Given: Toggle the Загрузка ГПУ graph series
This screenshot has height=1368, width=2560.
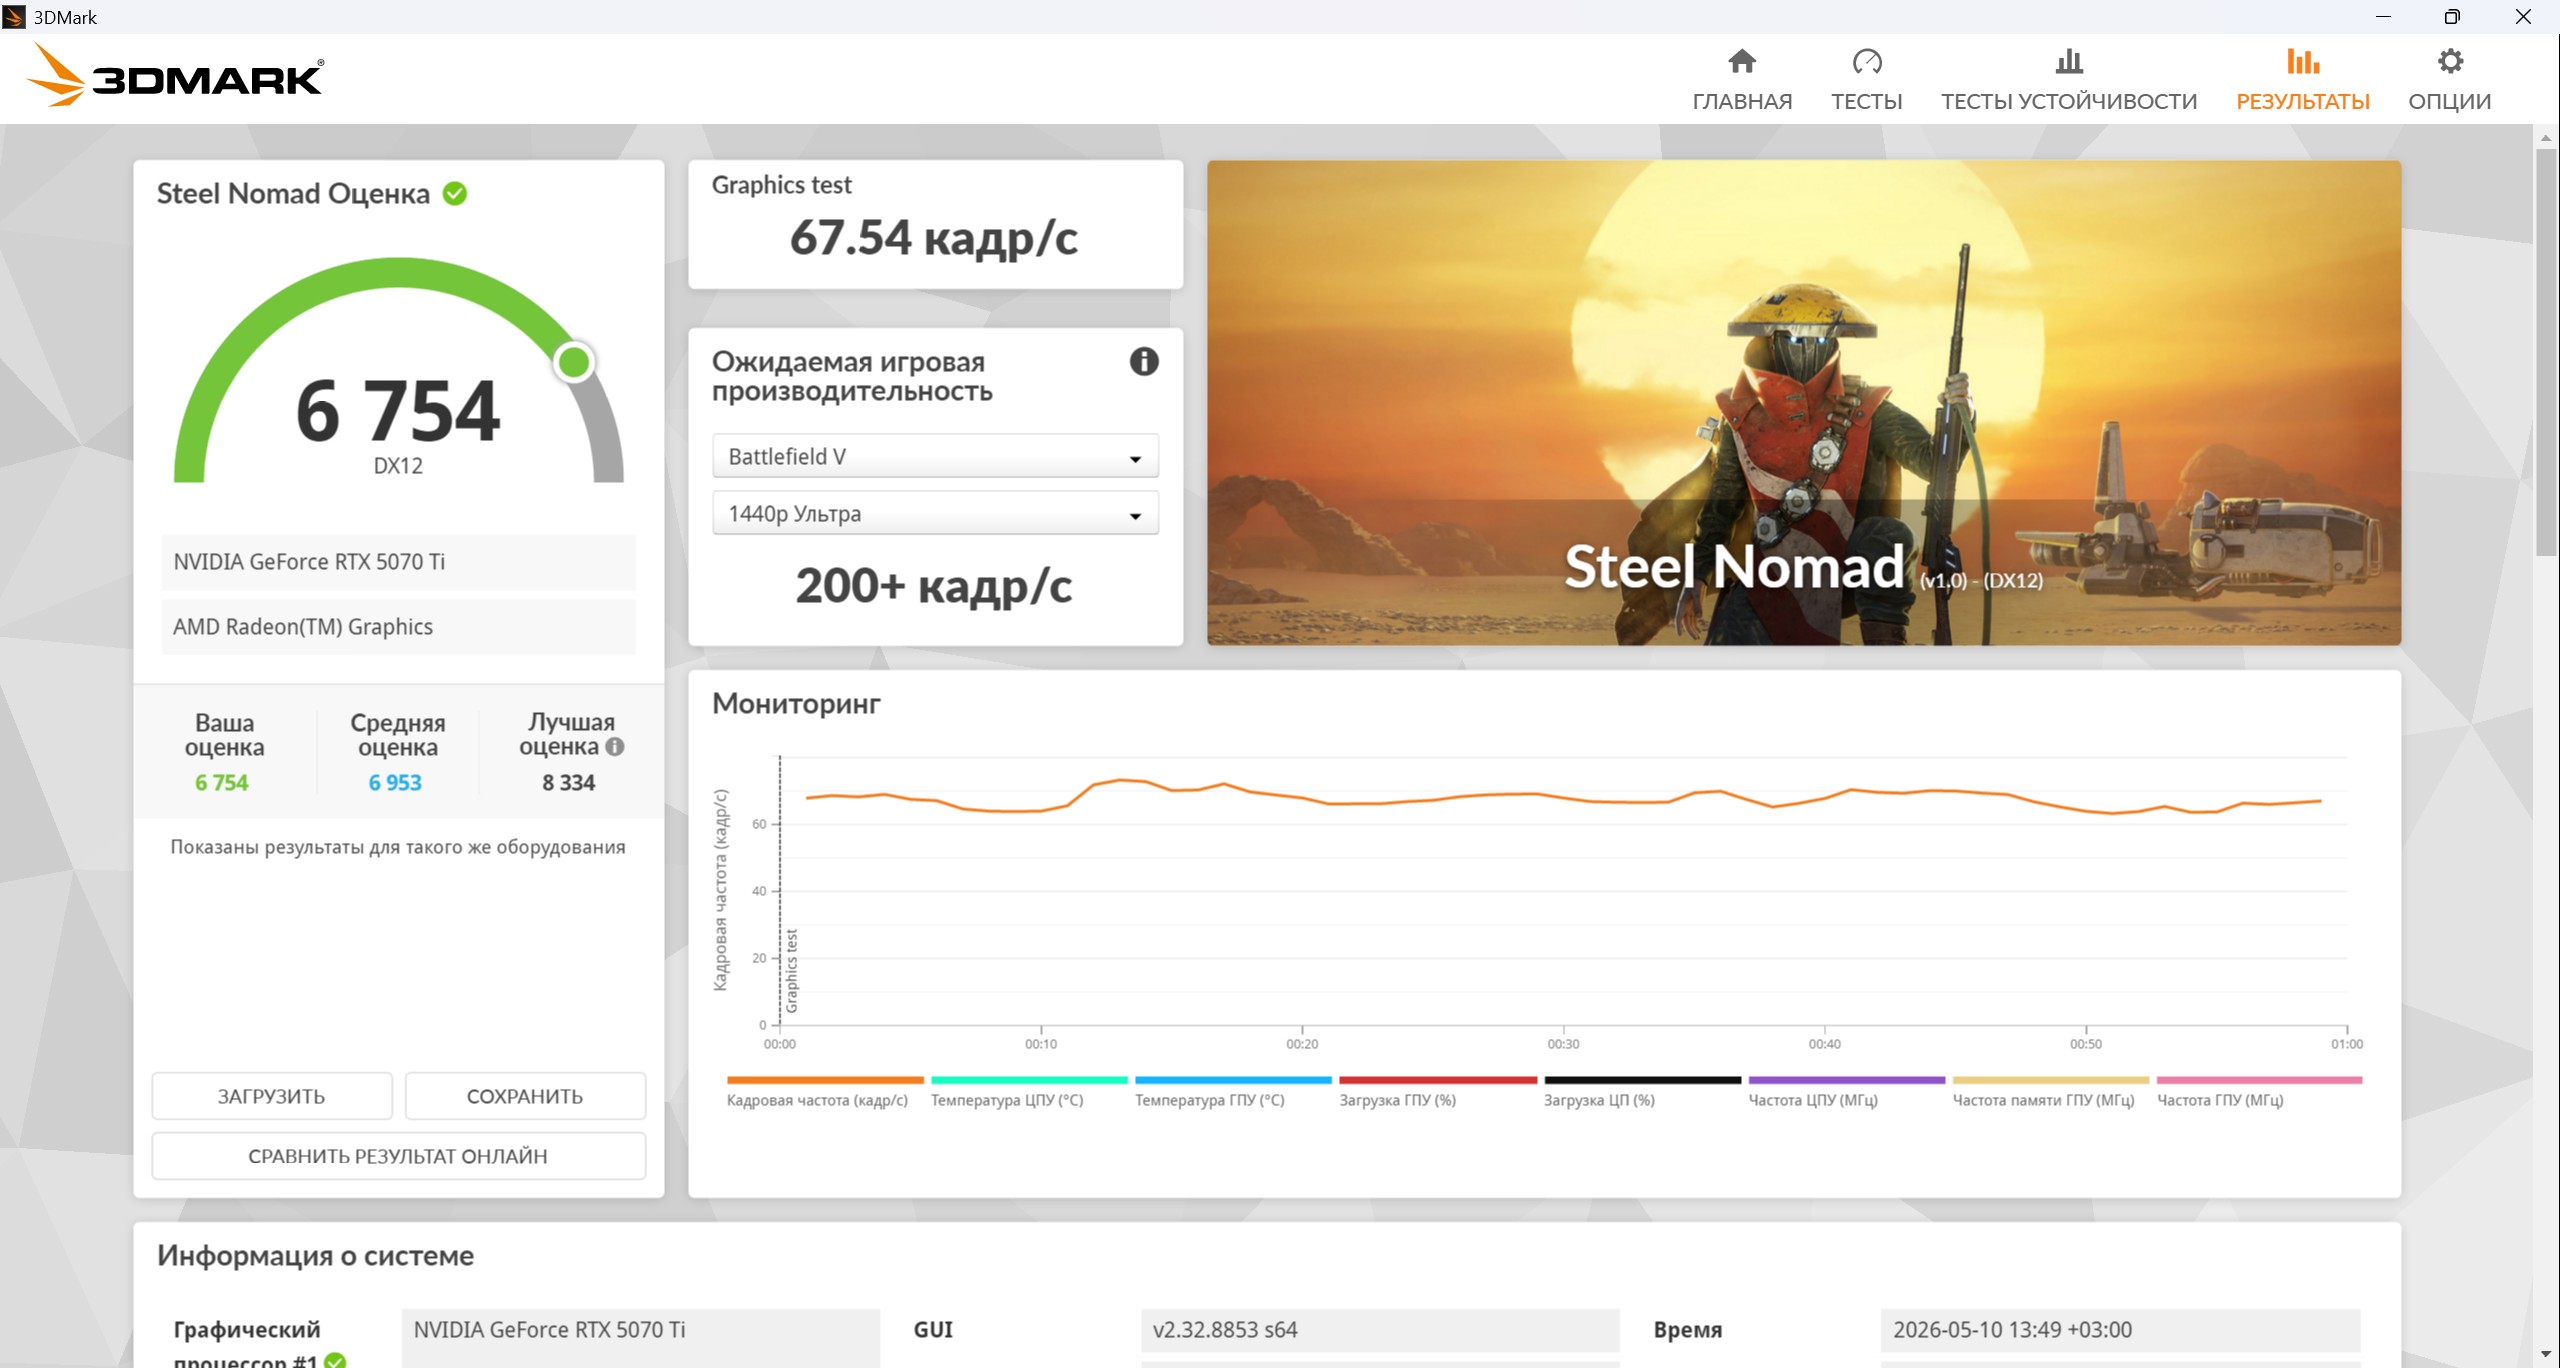Looking at the screenshot, I should pyautogui.click(x=1437, y=1092).
